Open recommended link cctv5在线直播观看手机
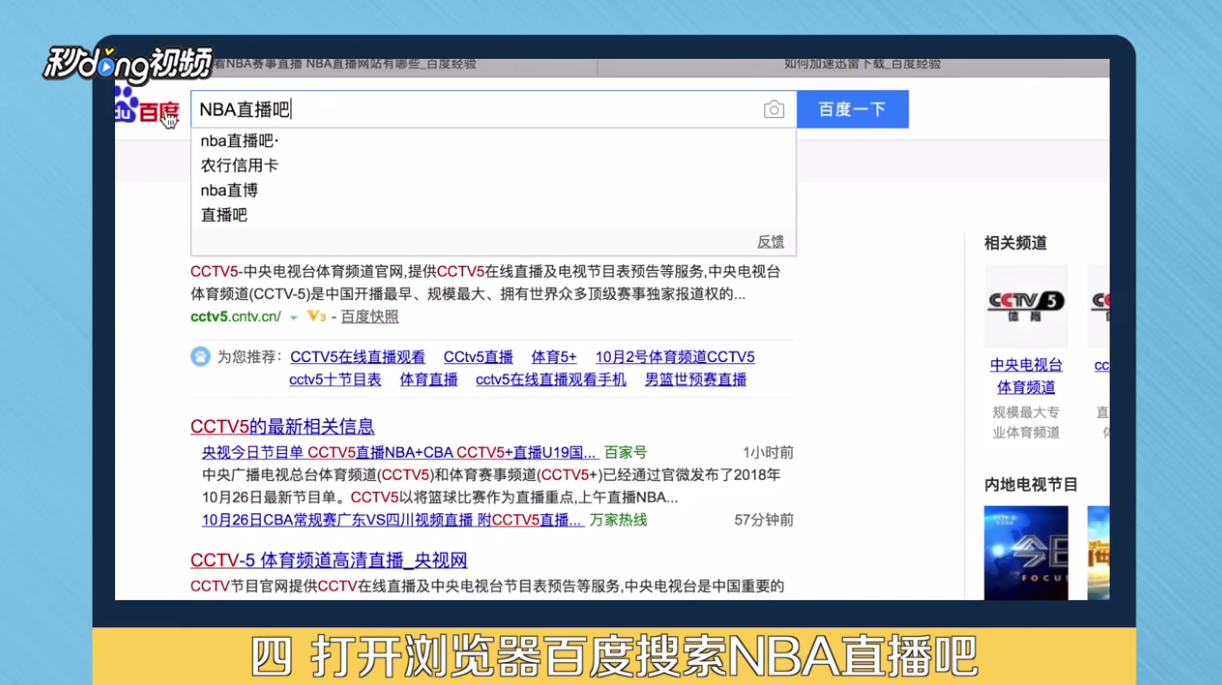Viewport: 1222px width, 685px height. [x=551, y=380]
